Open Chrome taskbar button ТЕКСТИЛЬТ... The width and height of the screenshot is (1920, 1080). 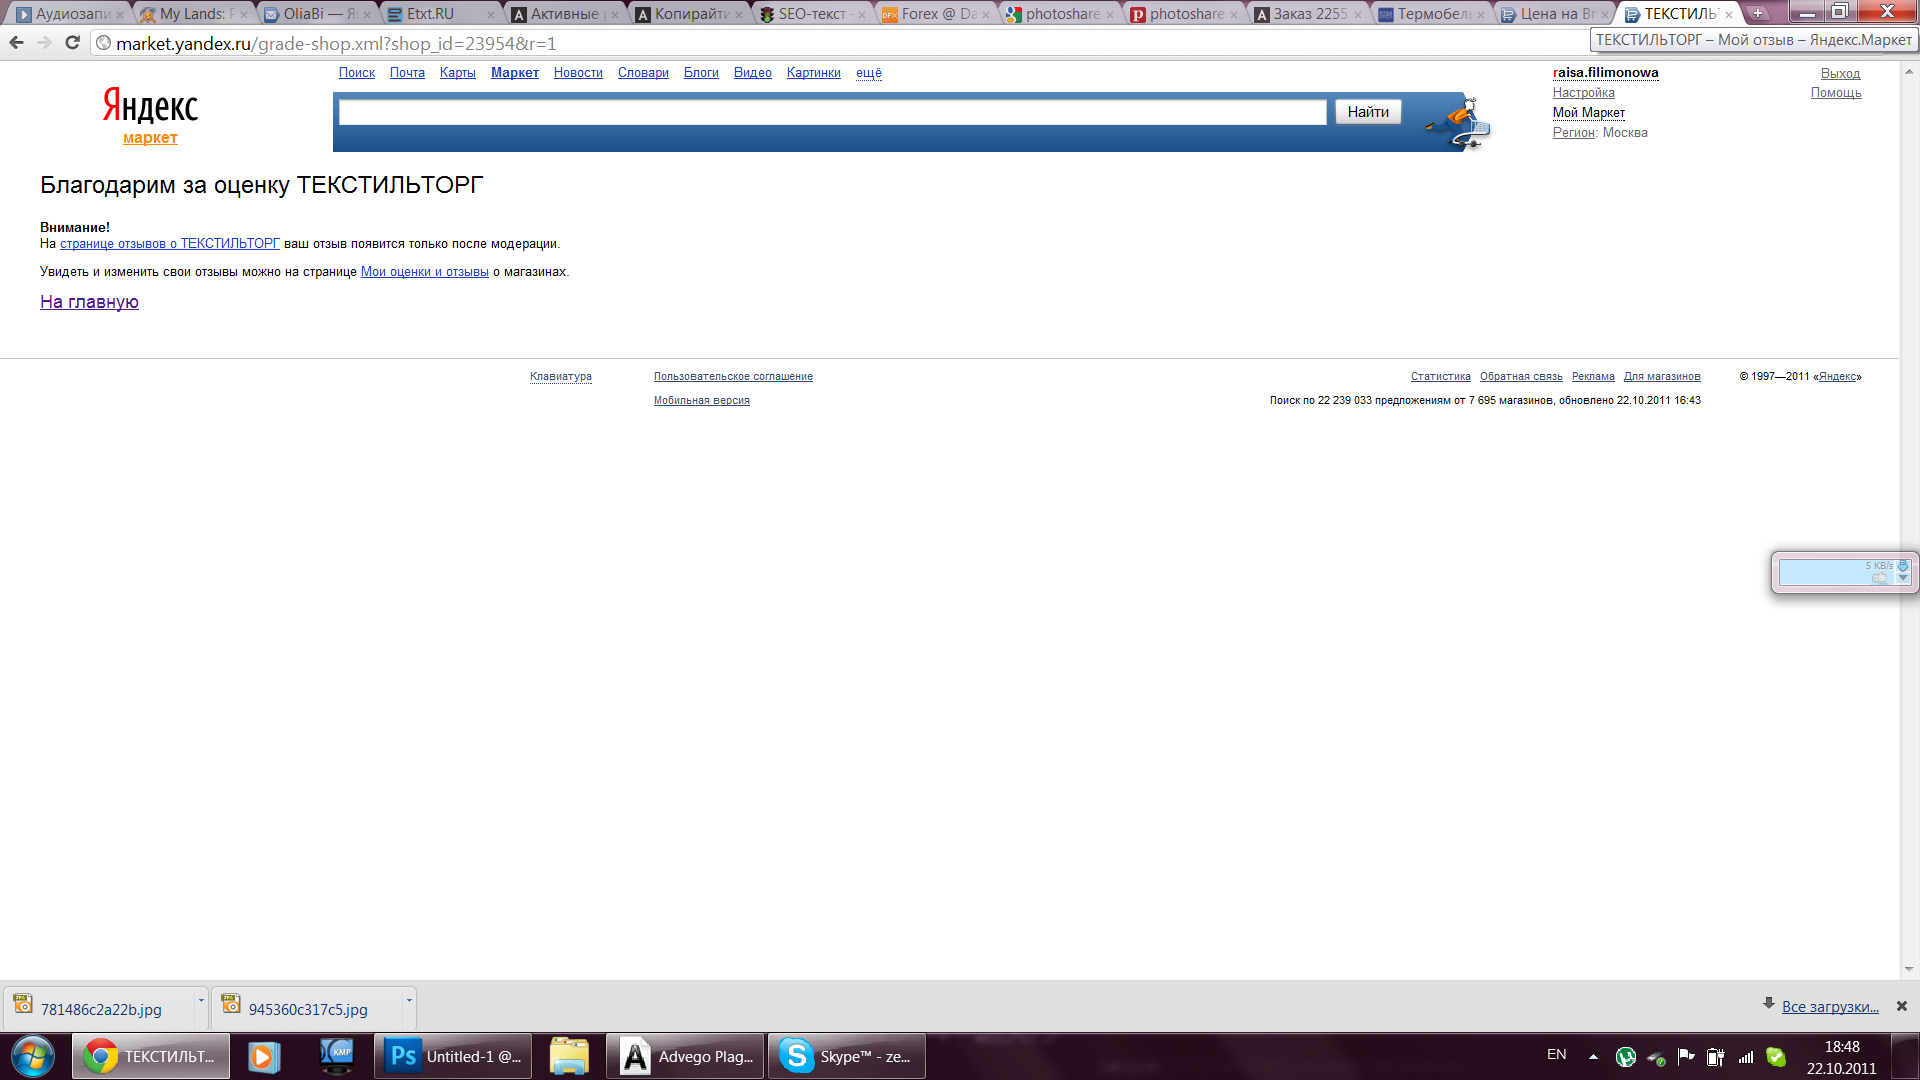[x=151, y=1056]
